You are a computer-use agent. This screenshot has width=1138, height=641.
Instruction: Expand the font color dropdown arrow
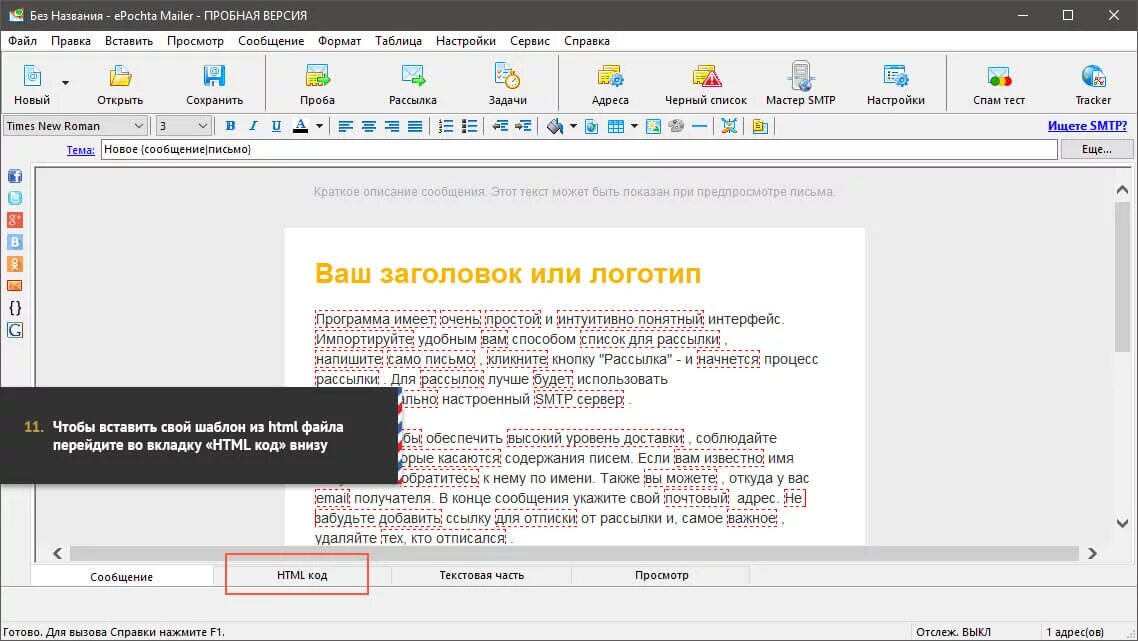pyautogui.click(x=319, y=126)
